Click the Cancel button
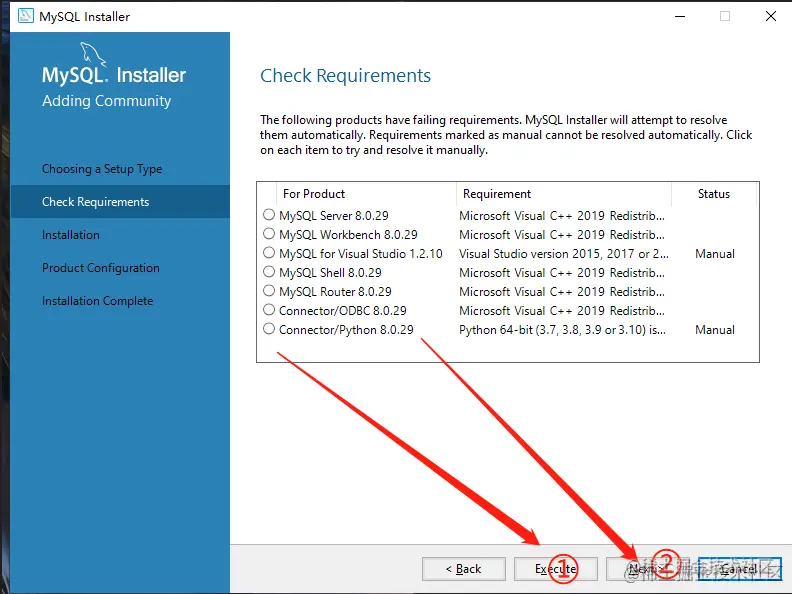This screenshot has width=792, height=594. pyautogui.click(x=739, y=569)
